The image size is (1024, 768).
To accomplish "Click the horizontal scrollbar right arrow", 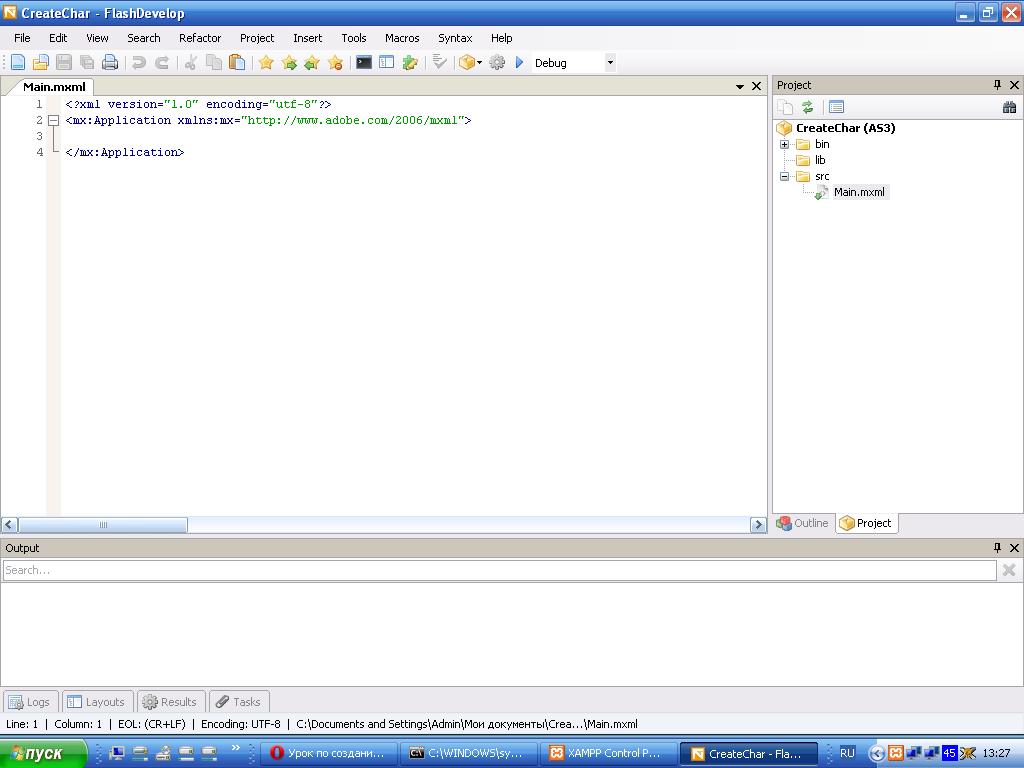I will tap(758, 524).
